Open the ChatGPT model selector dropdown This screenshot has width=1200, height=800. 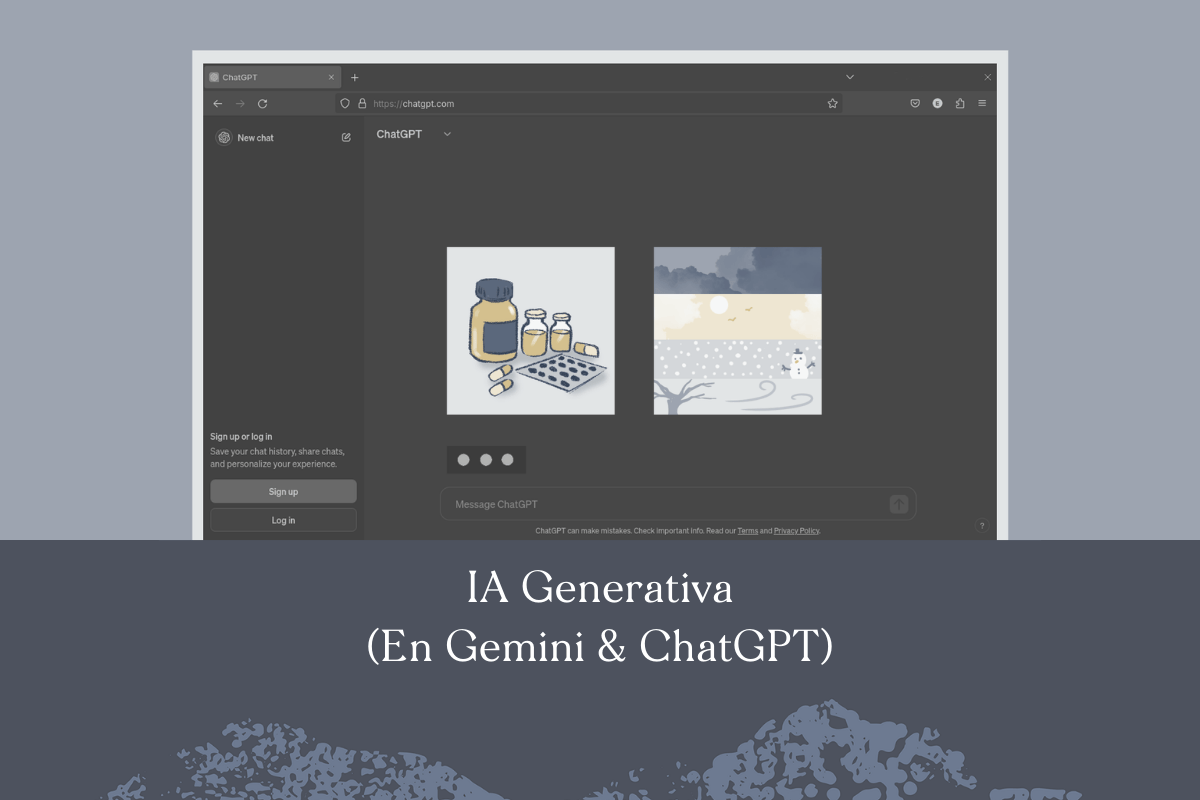tap(414, 134)
